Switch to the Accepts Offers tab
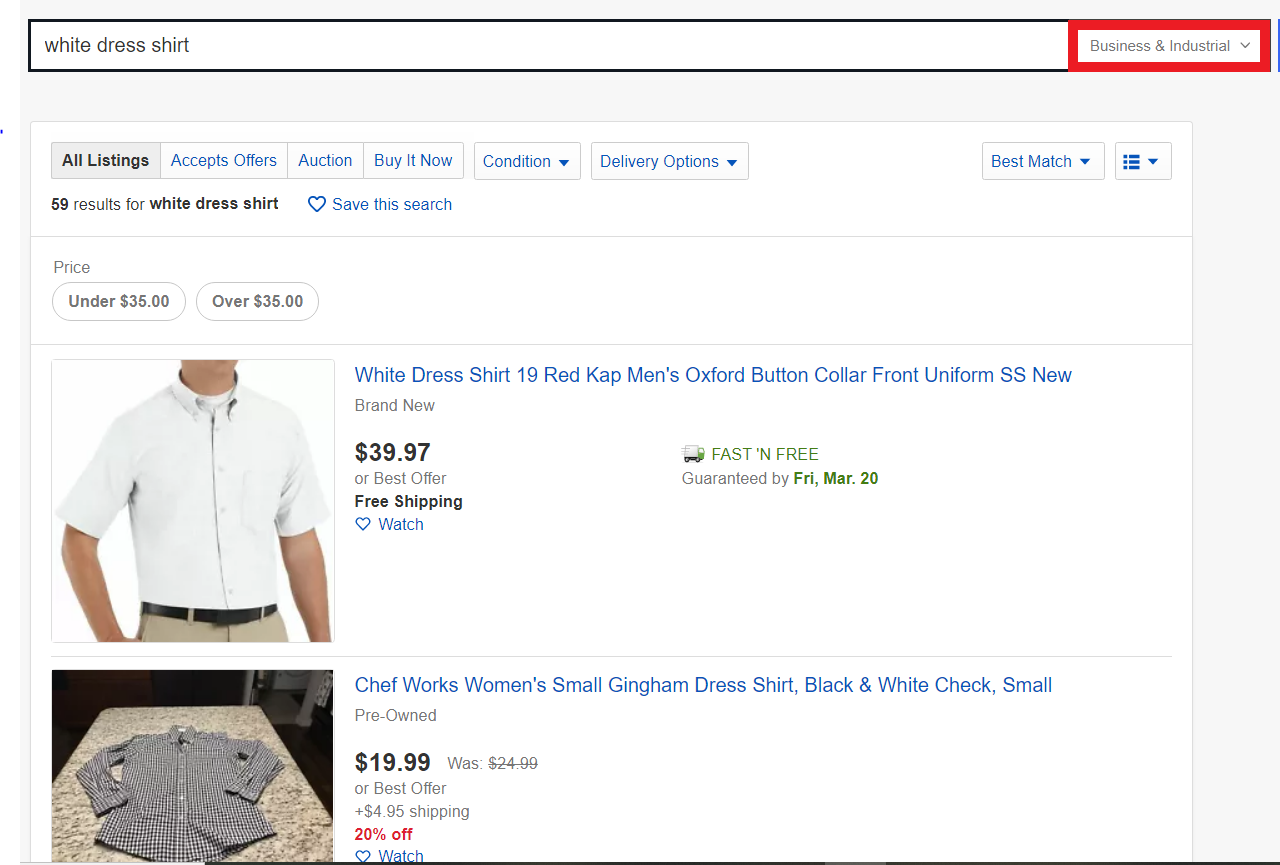The width and height of the screenshot is (1280, 865). click(223, 160)
